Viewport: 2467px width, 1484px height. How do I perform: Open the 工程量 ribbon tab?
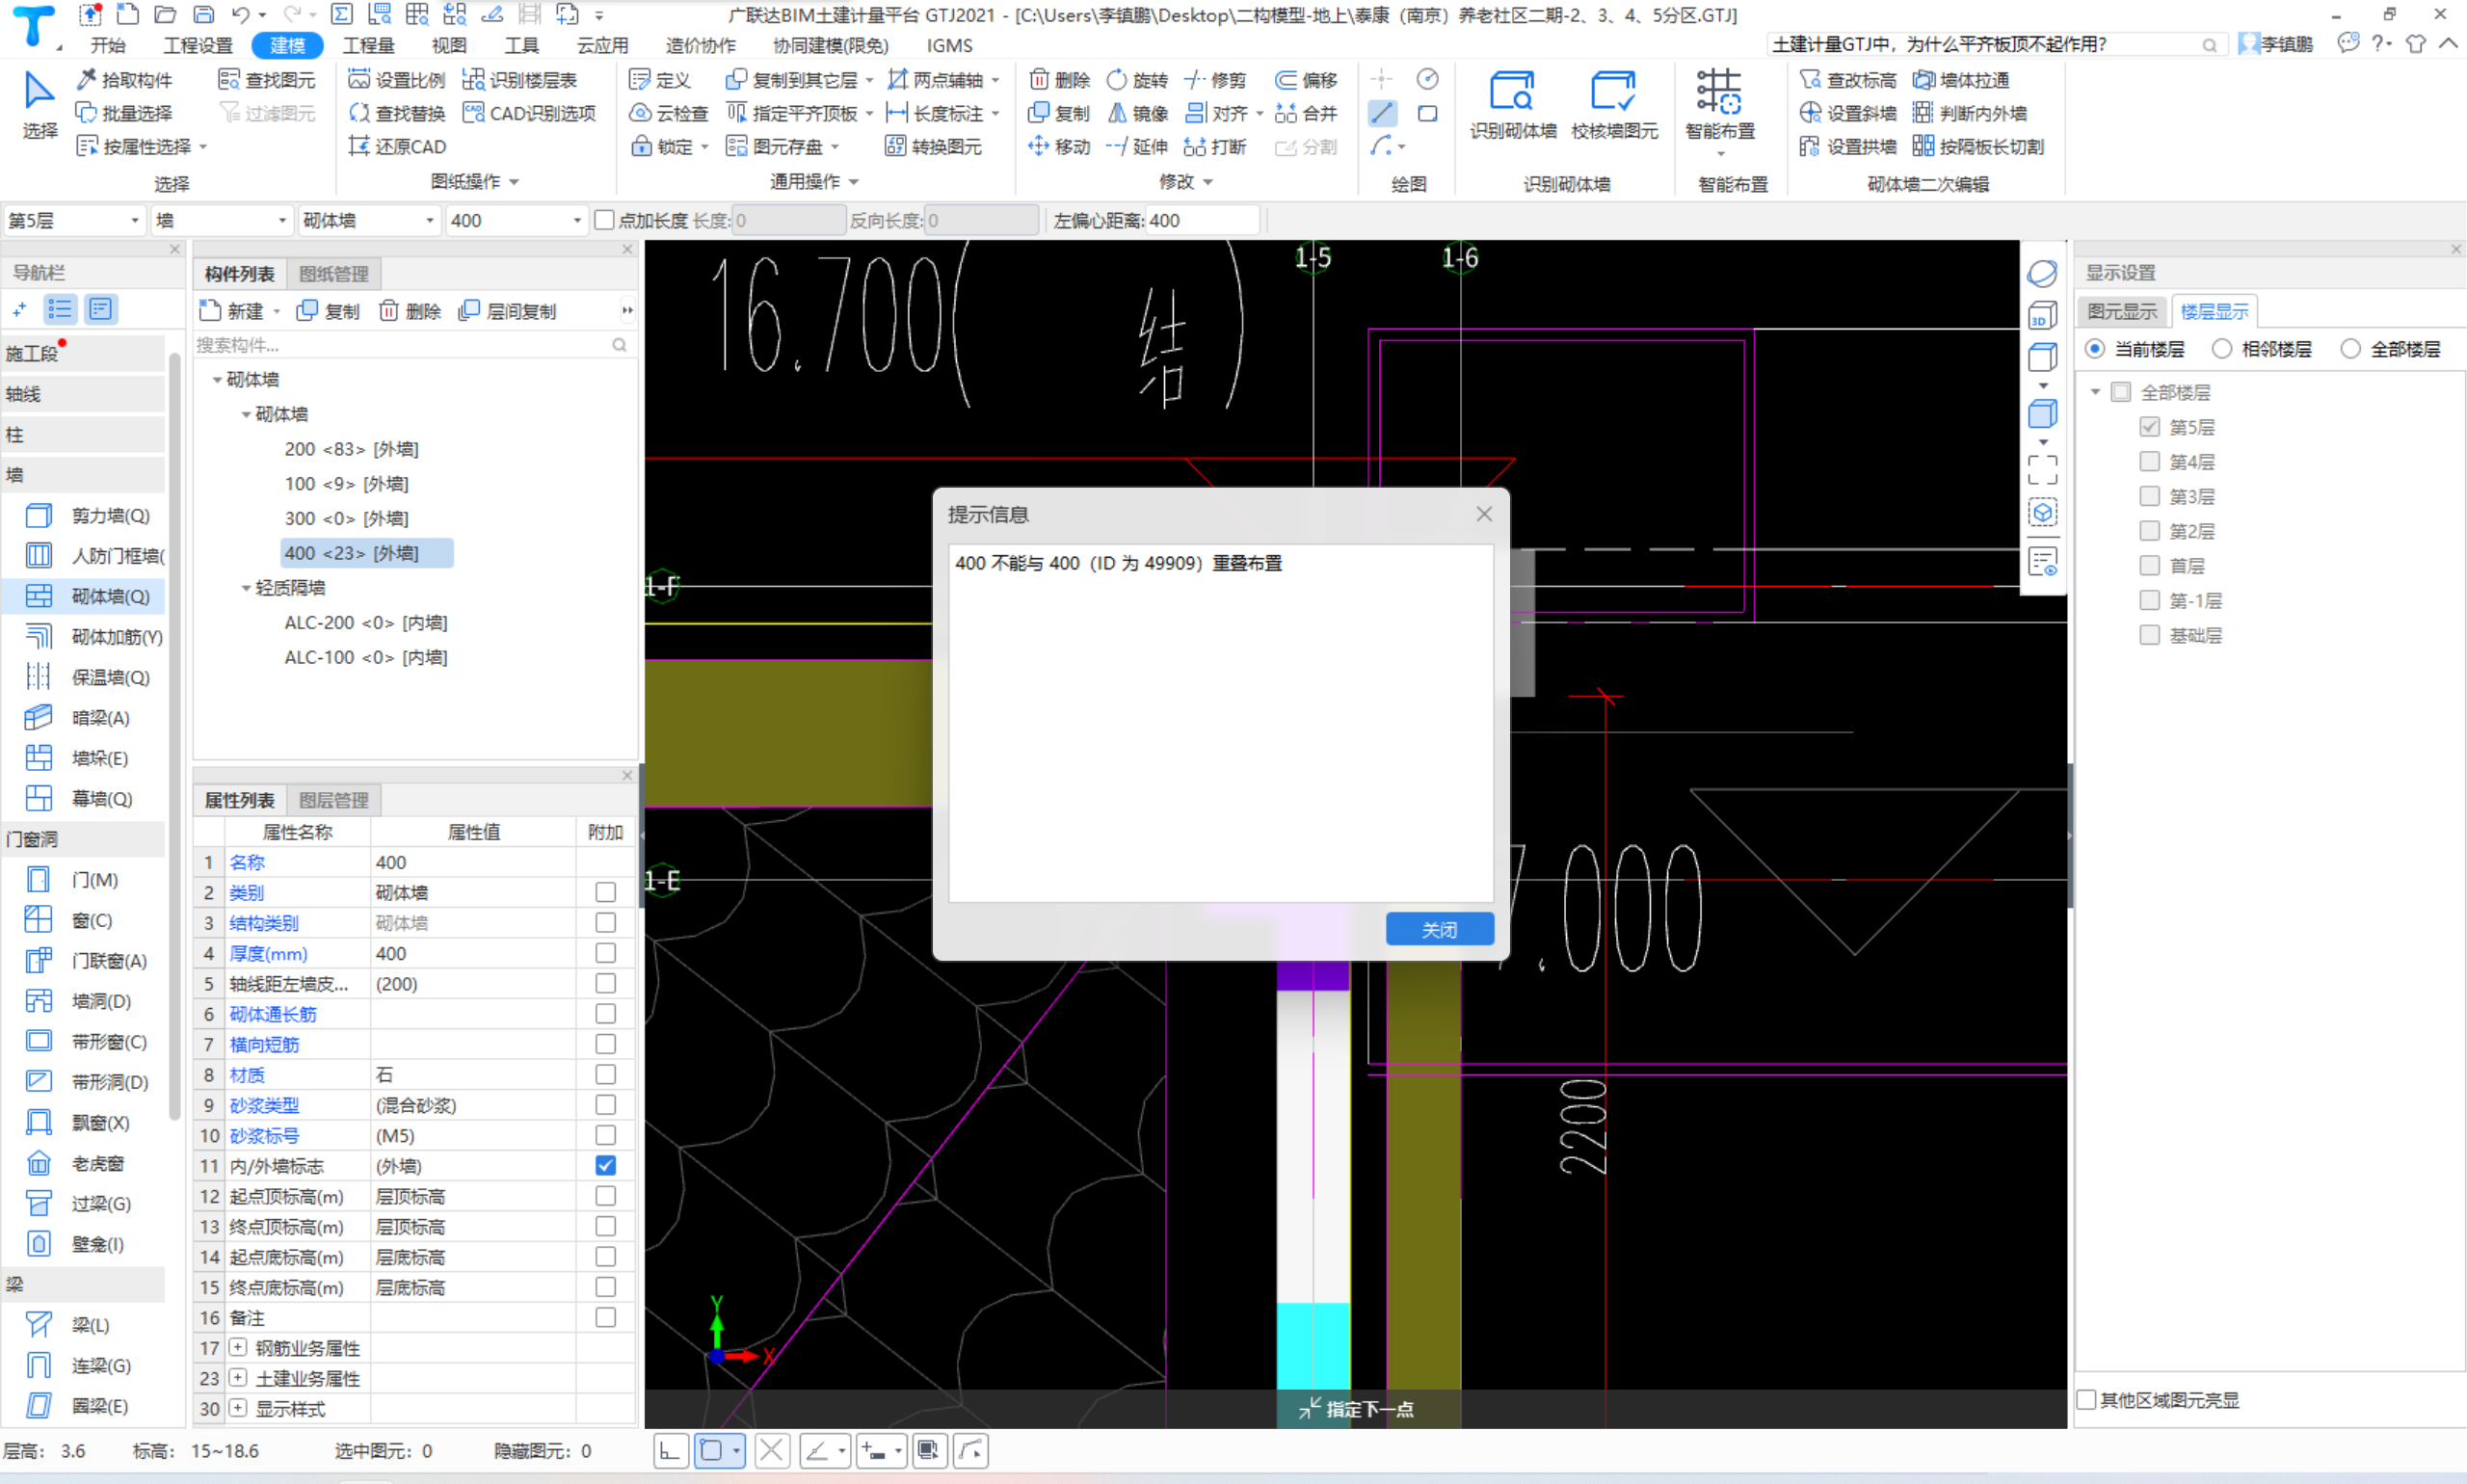pos(368,45)
